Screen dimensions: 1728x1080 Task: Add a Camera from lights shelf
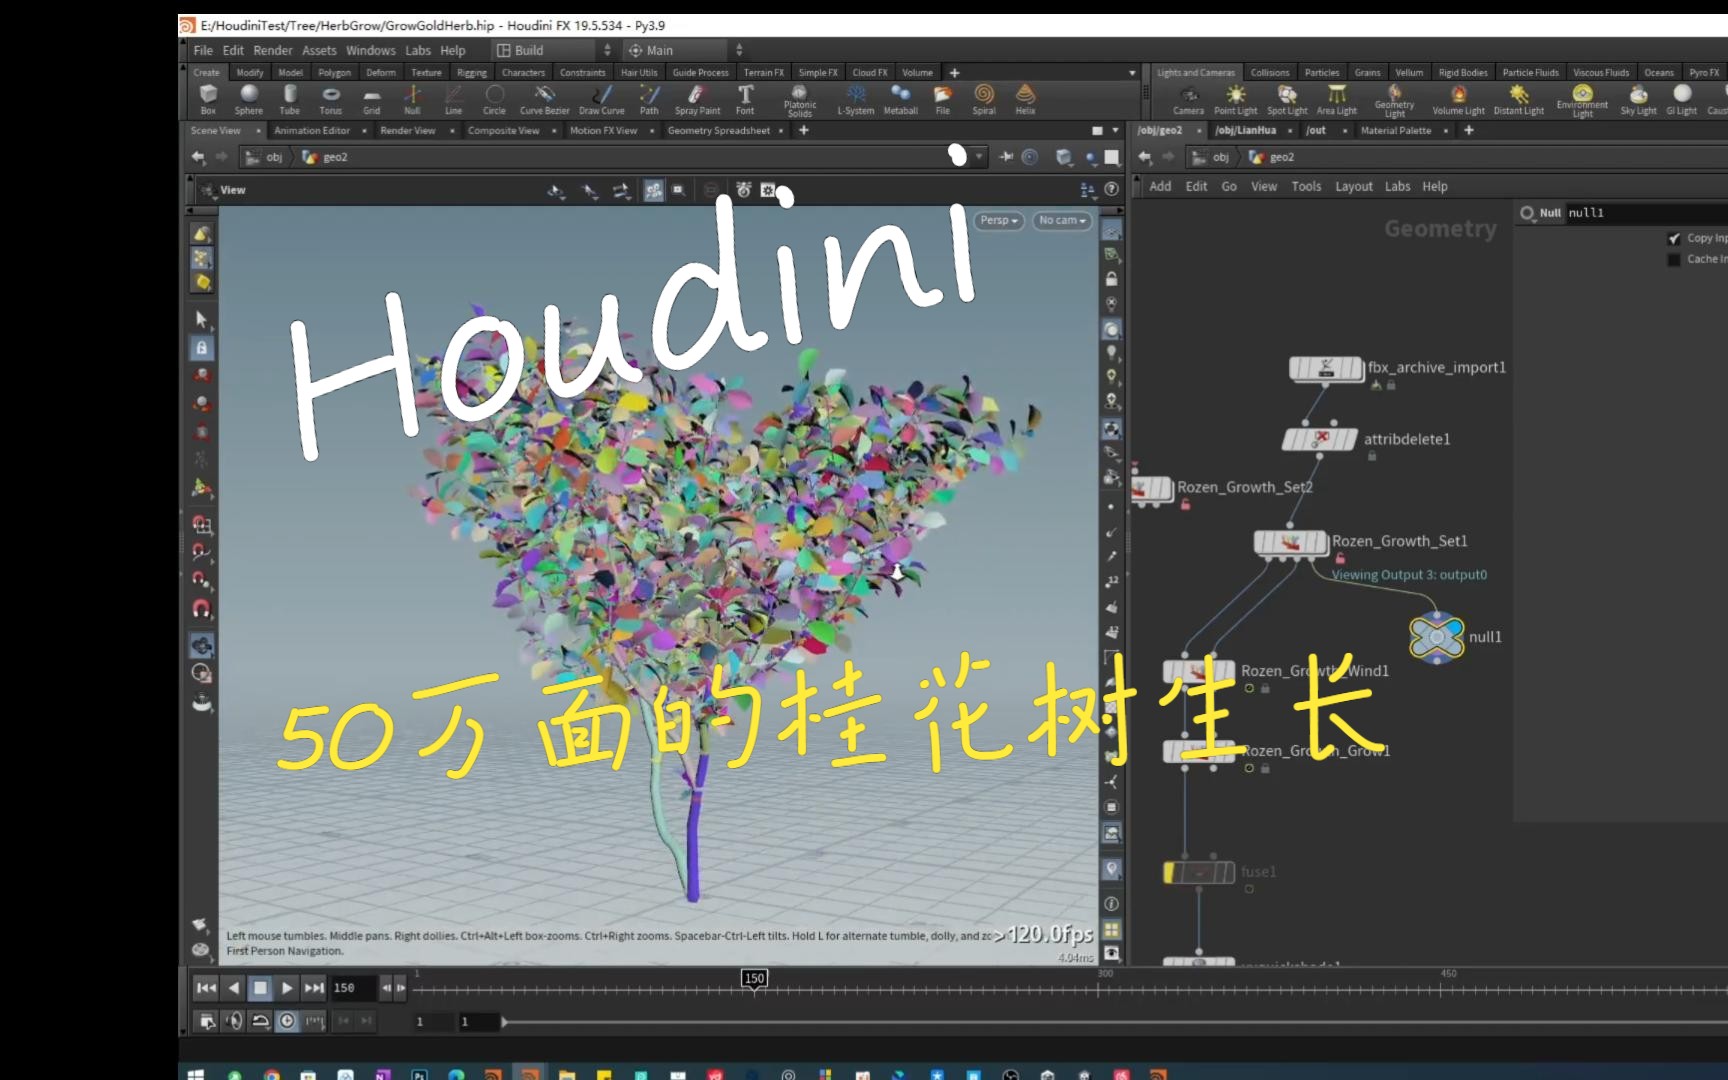[1188, 100]
